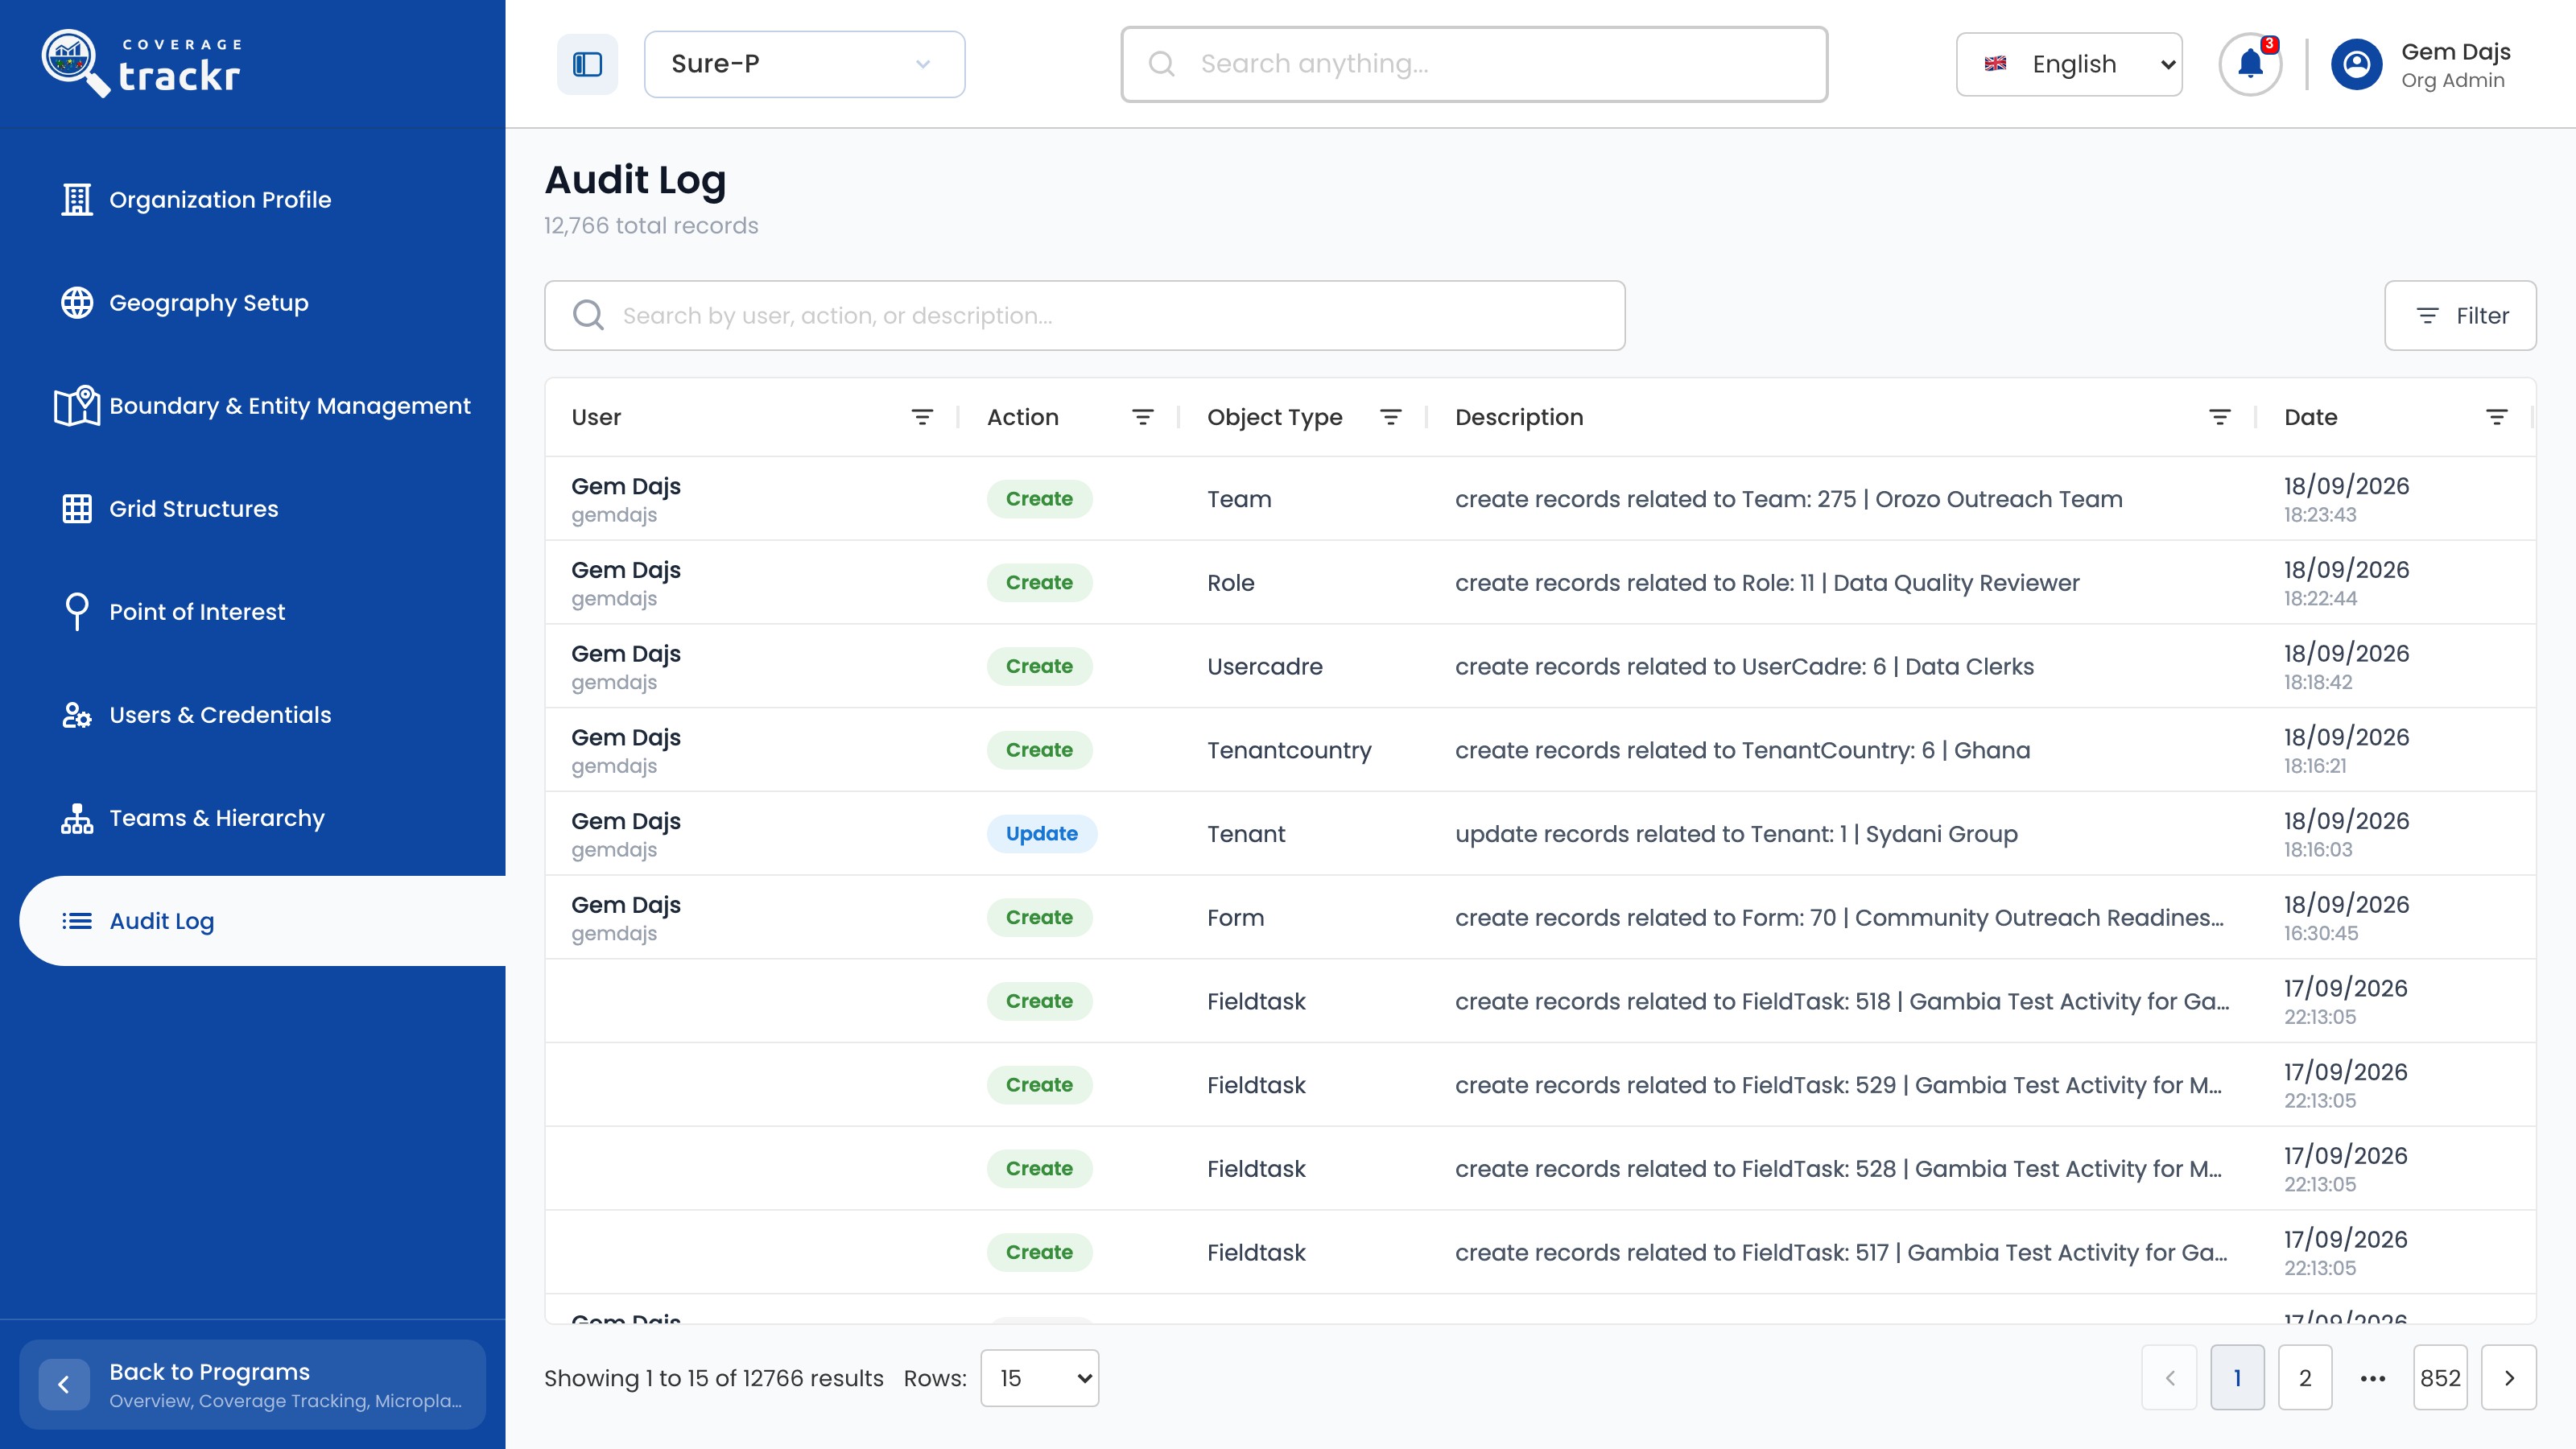Filter the Object Type column
2576x1449 pixels.
click(1390, 417)
